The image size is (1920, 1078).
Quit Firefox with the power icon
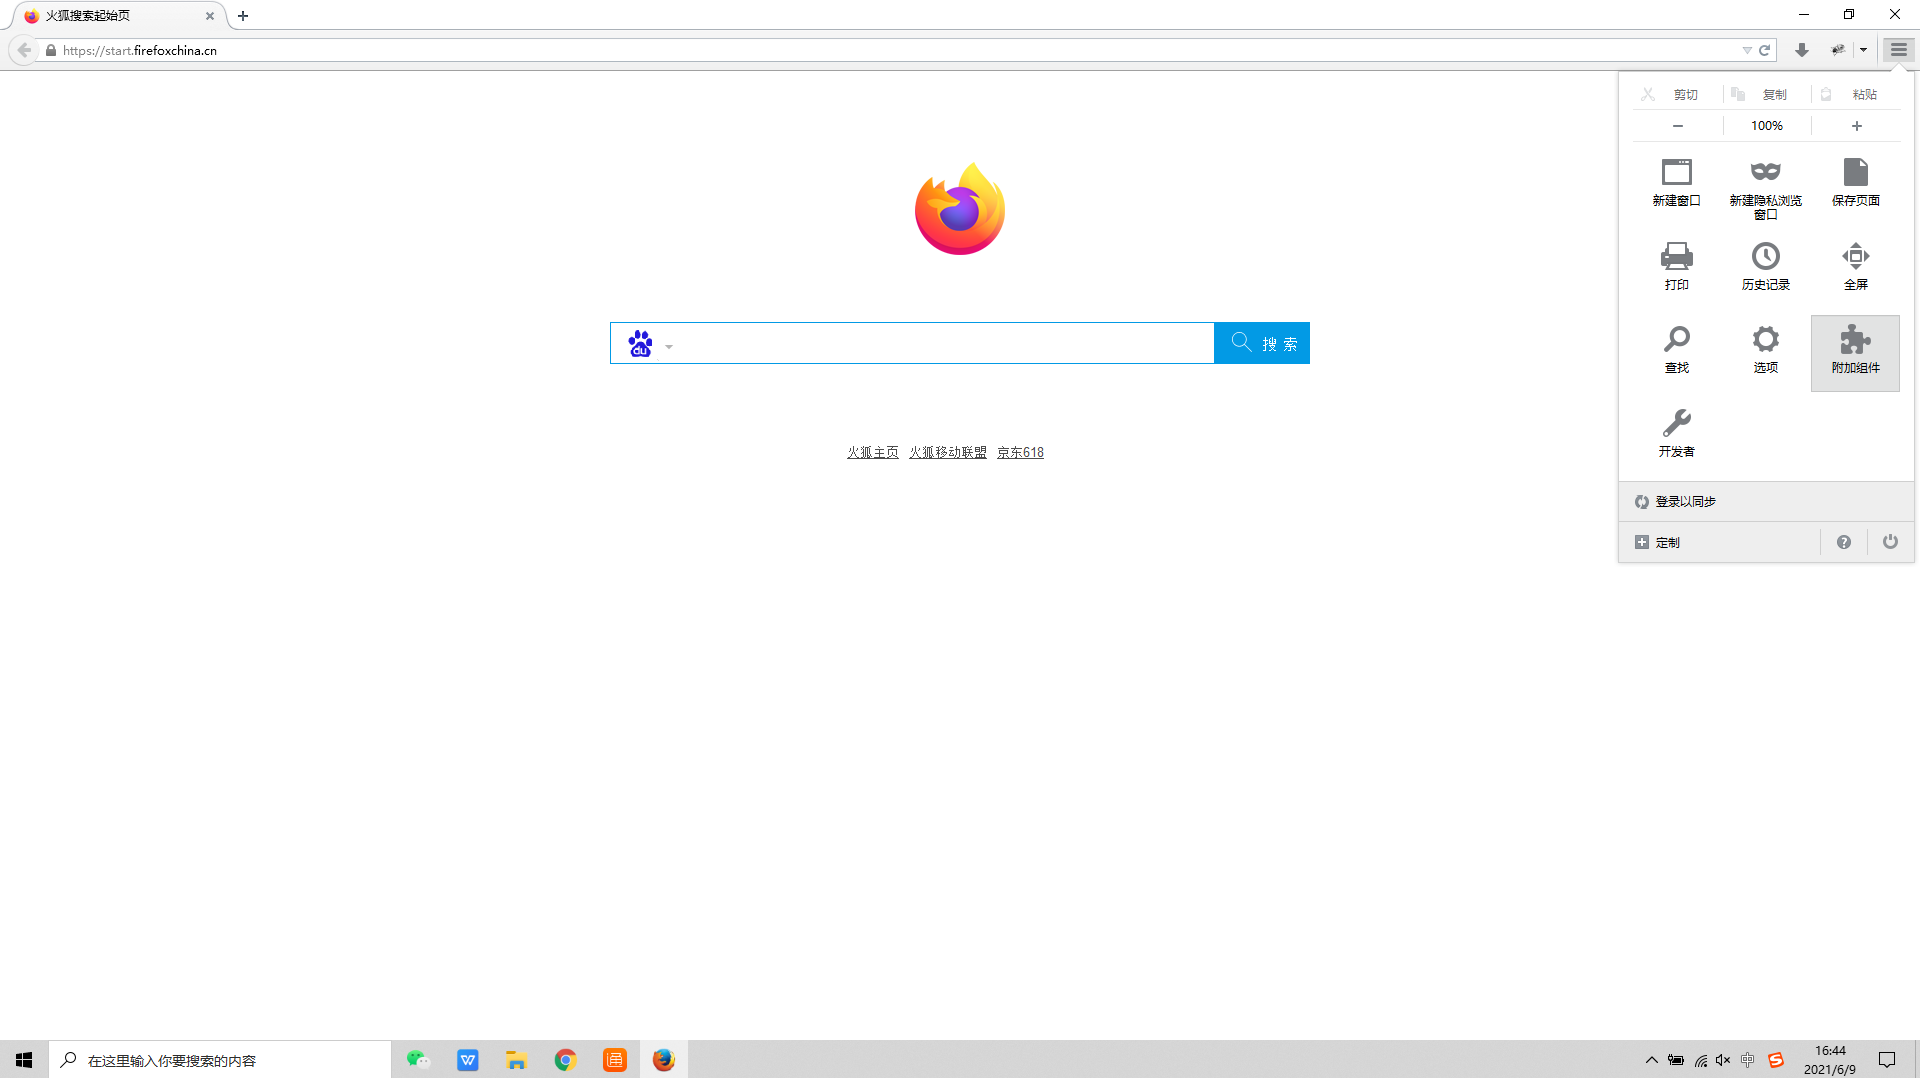[1890, 542]
